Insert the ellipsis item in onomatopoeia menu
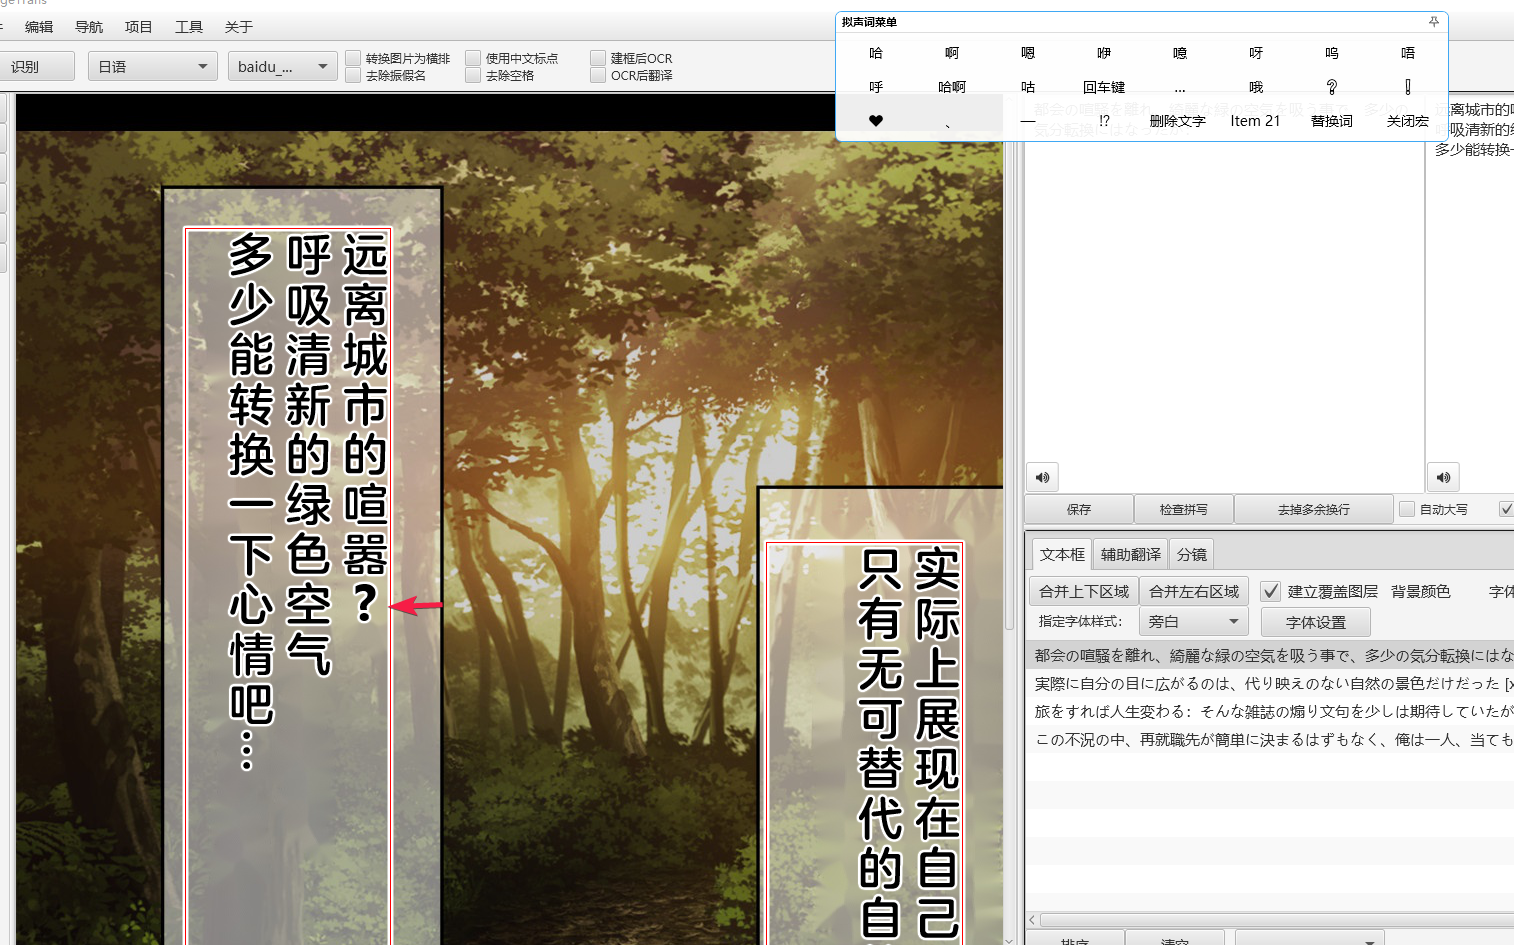Screen dimensions: 1514x945 1180,87
